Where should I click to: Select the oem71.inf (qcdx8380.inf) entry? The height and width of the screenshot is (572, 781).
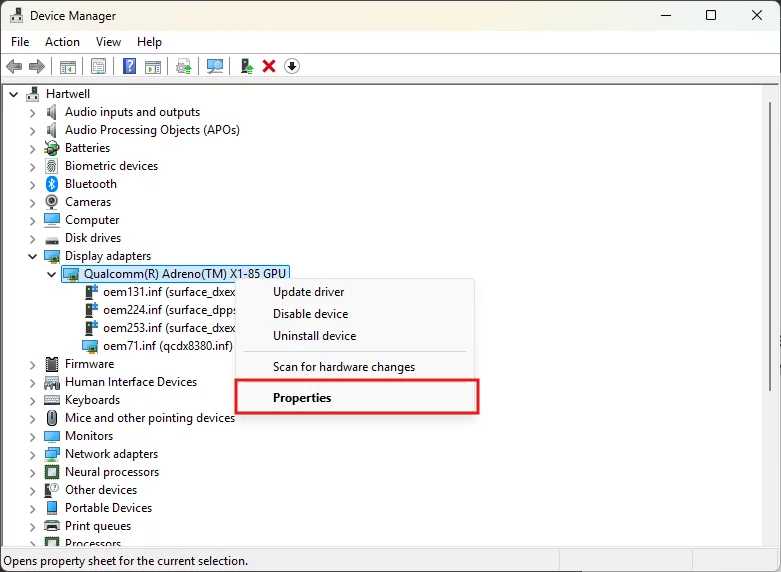167,346
